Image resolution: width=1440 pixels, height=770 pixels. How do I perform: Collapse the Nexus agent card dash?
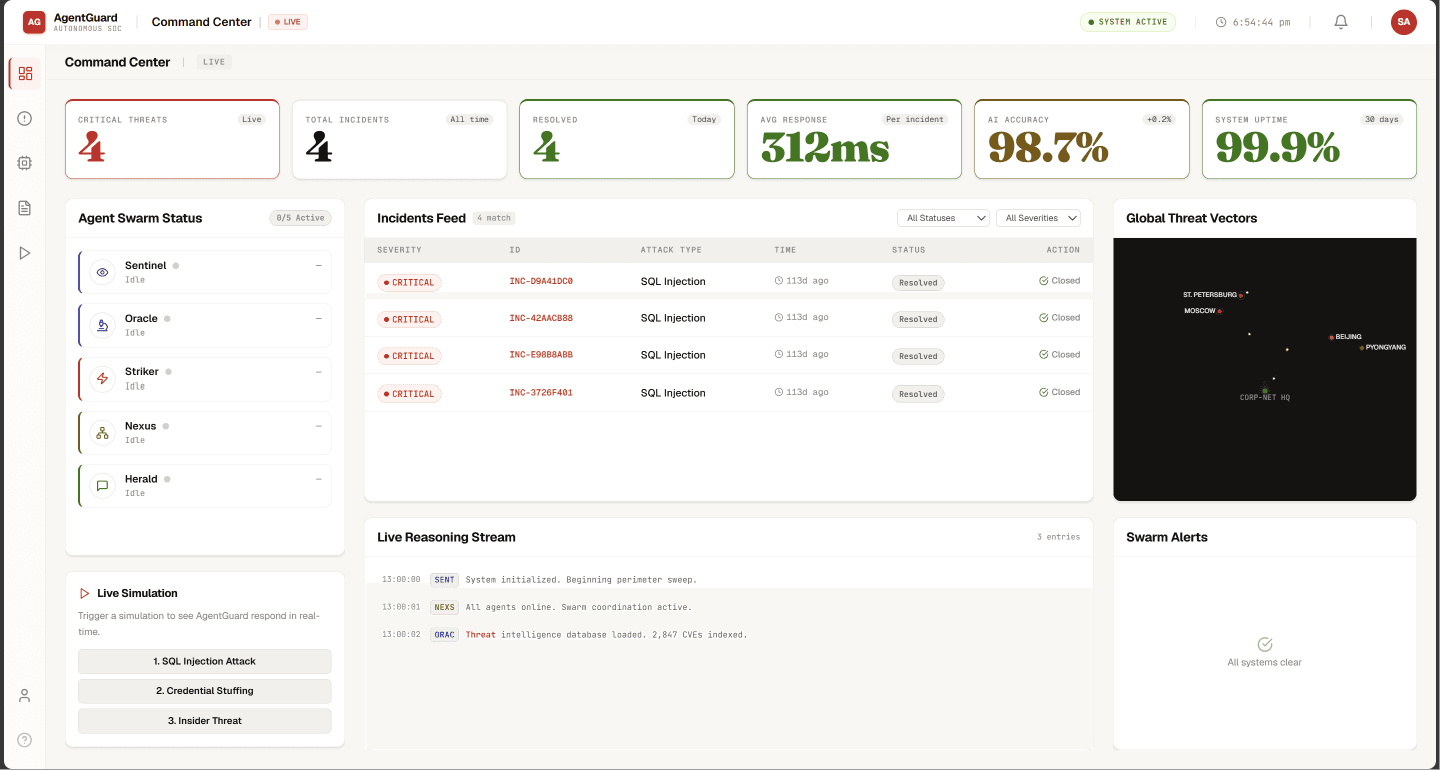(319, 425)
